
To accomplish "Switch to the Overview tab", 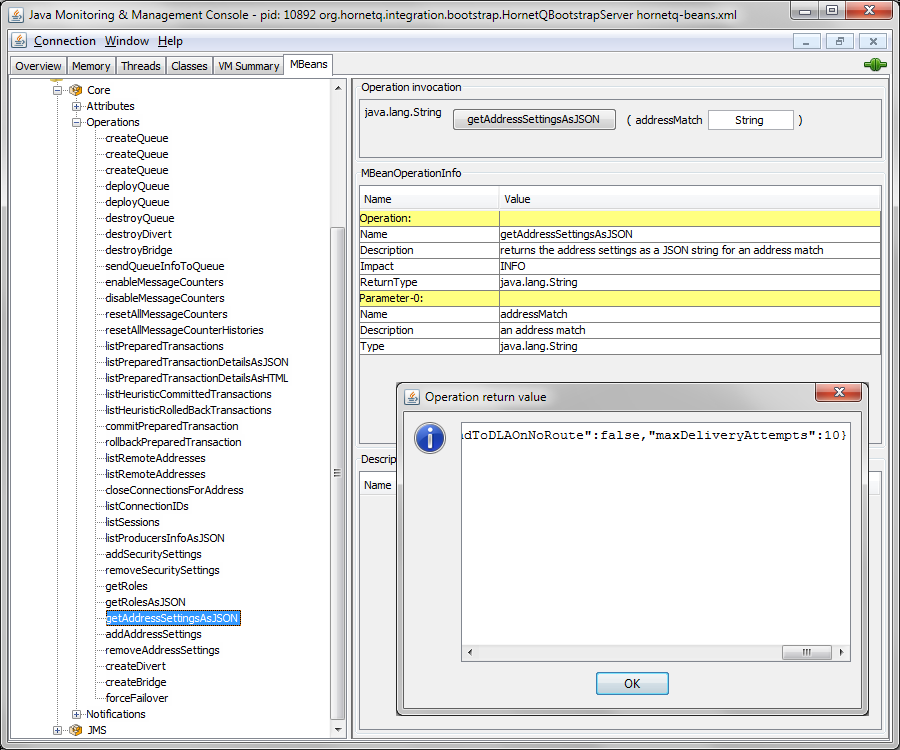I will pos(38,66).
